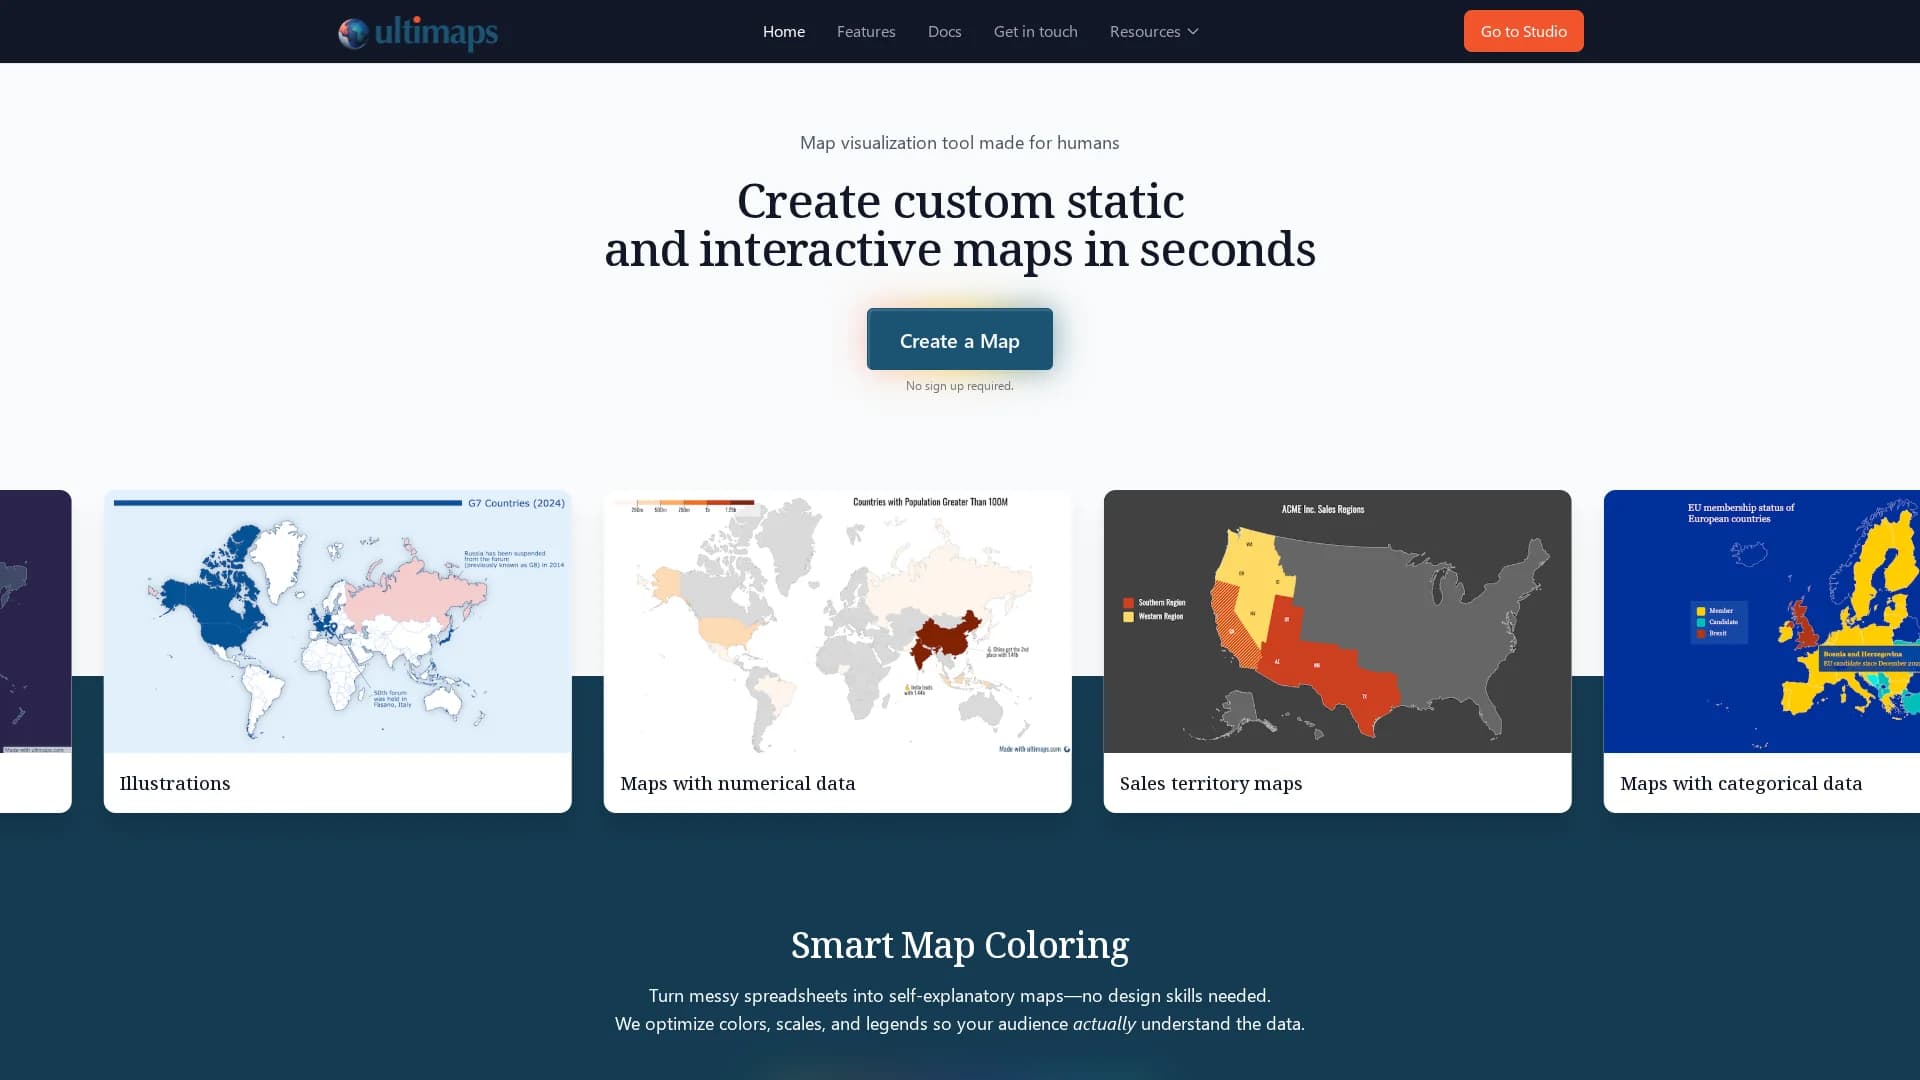The image size is (1920, 1080).
Task: Open the Home nav item
Action: (783, 31)
